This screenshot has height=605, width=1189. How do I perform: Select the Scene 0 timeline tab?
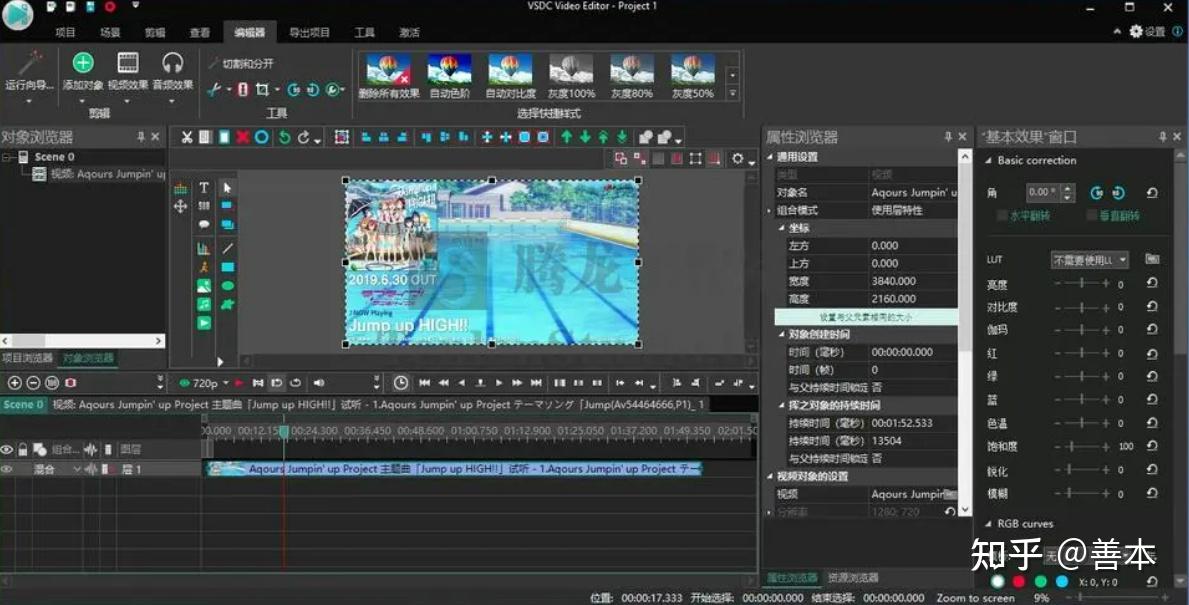point(24,405)
